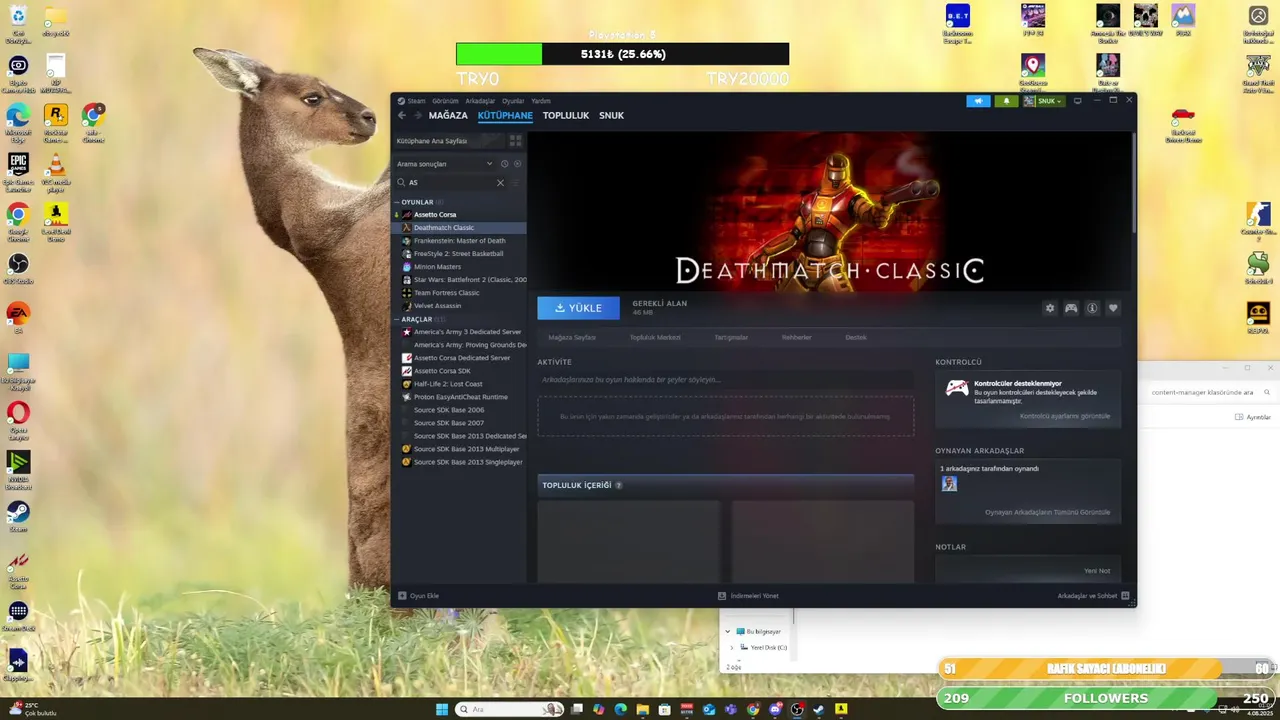The width and height of the screenshot is (1280, 720).
Task: Open SNUK account dropdown
Action: [x=1043, y=101]
